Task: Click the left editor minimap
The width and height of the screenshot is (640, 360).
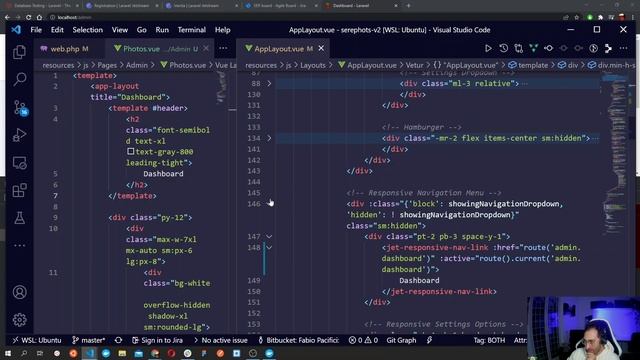Action: 221,87
